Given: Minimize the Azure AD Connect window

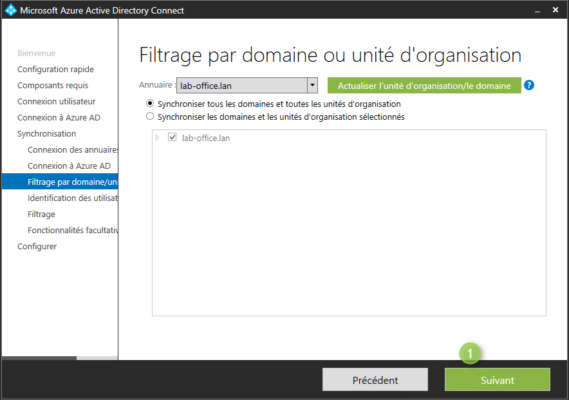Looking at the screenshot, I should [537, 11].
